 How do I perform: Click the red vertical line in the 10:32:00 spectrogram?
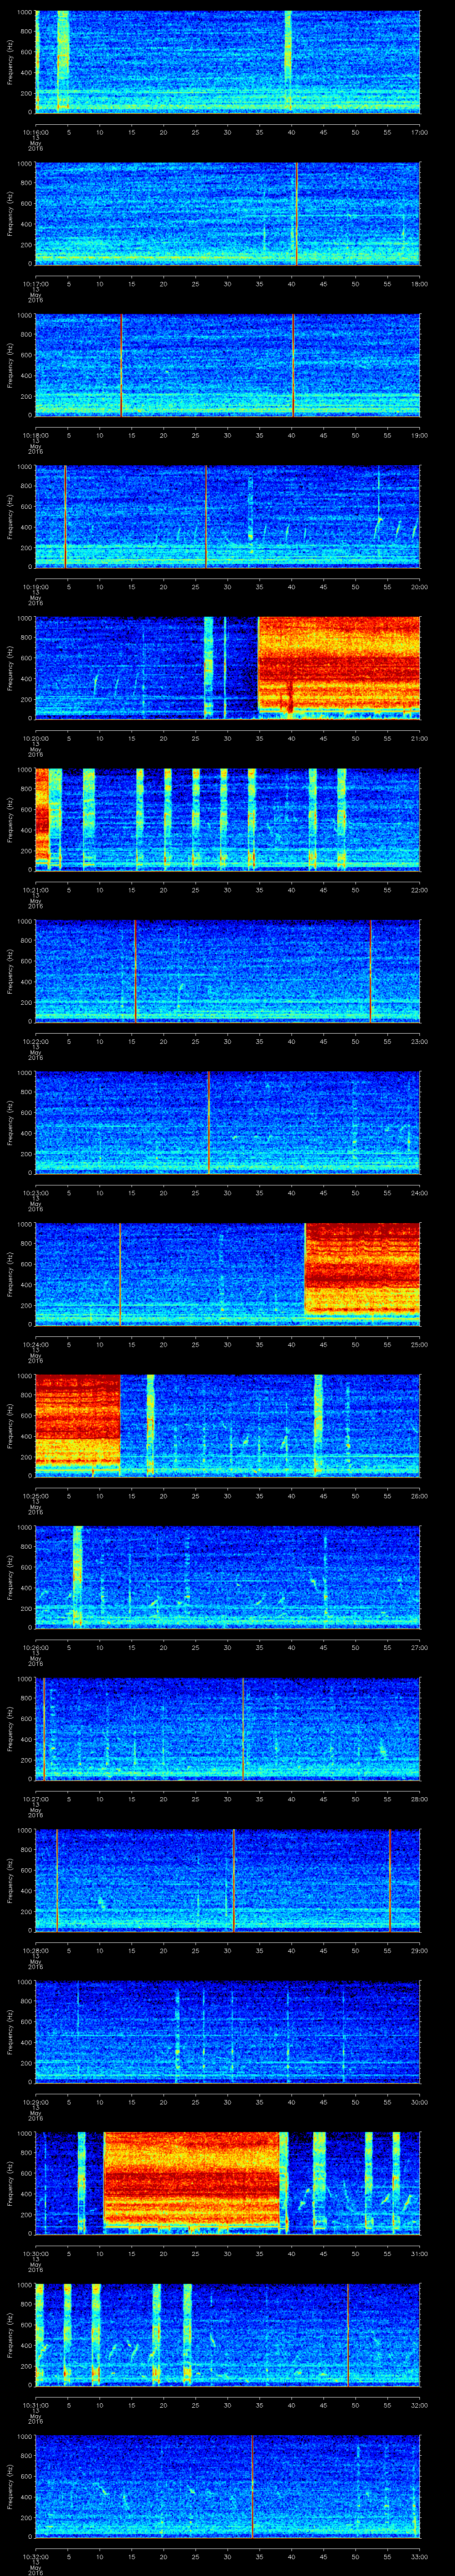(x=252, y=2486)
